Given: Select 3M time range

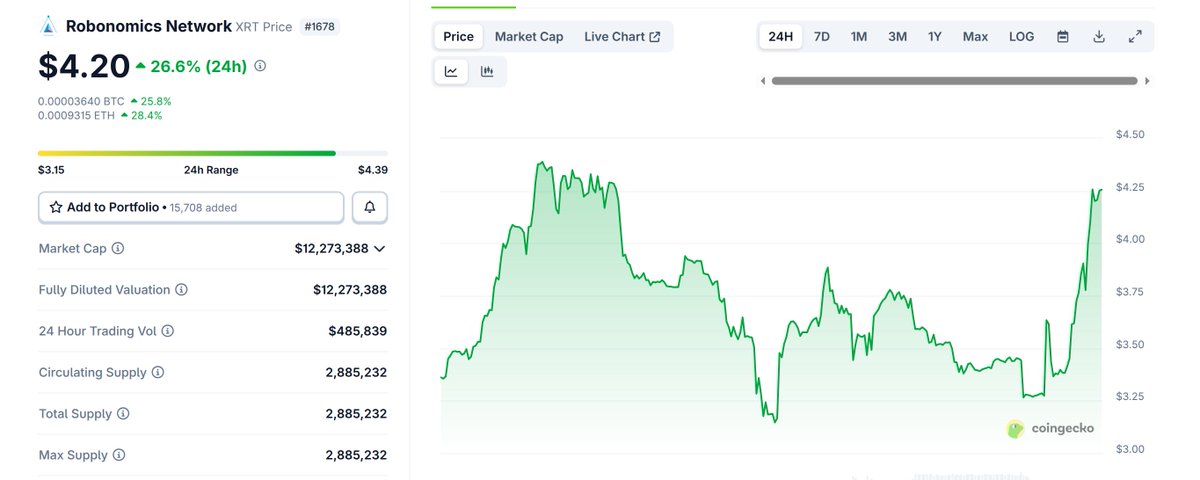Looking at the screenshot, I should 897,36.
